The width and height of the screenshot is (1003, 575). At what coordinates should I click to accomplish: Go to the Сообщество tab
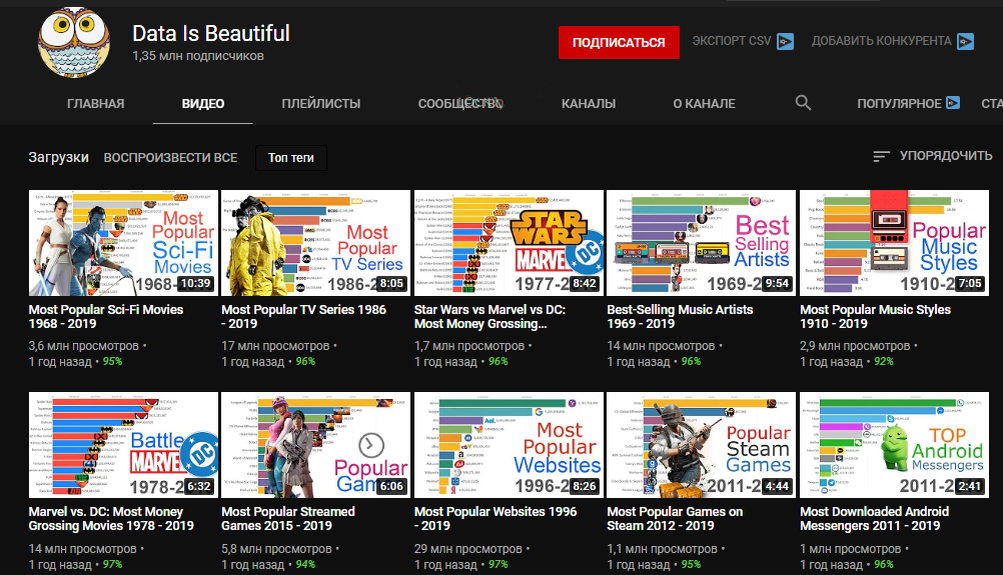click(460, 104)
